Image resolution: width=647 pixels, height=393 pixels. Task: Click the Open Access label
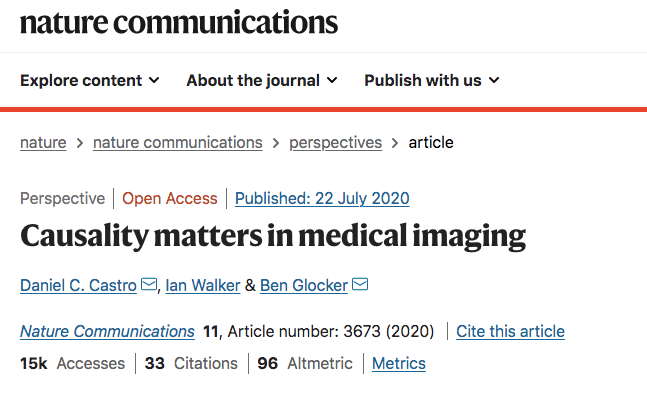tap(170, 199)
